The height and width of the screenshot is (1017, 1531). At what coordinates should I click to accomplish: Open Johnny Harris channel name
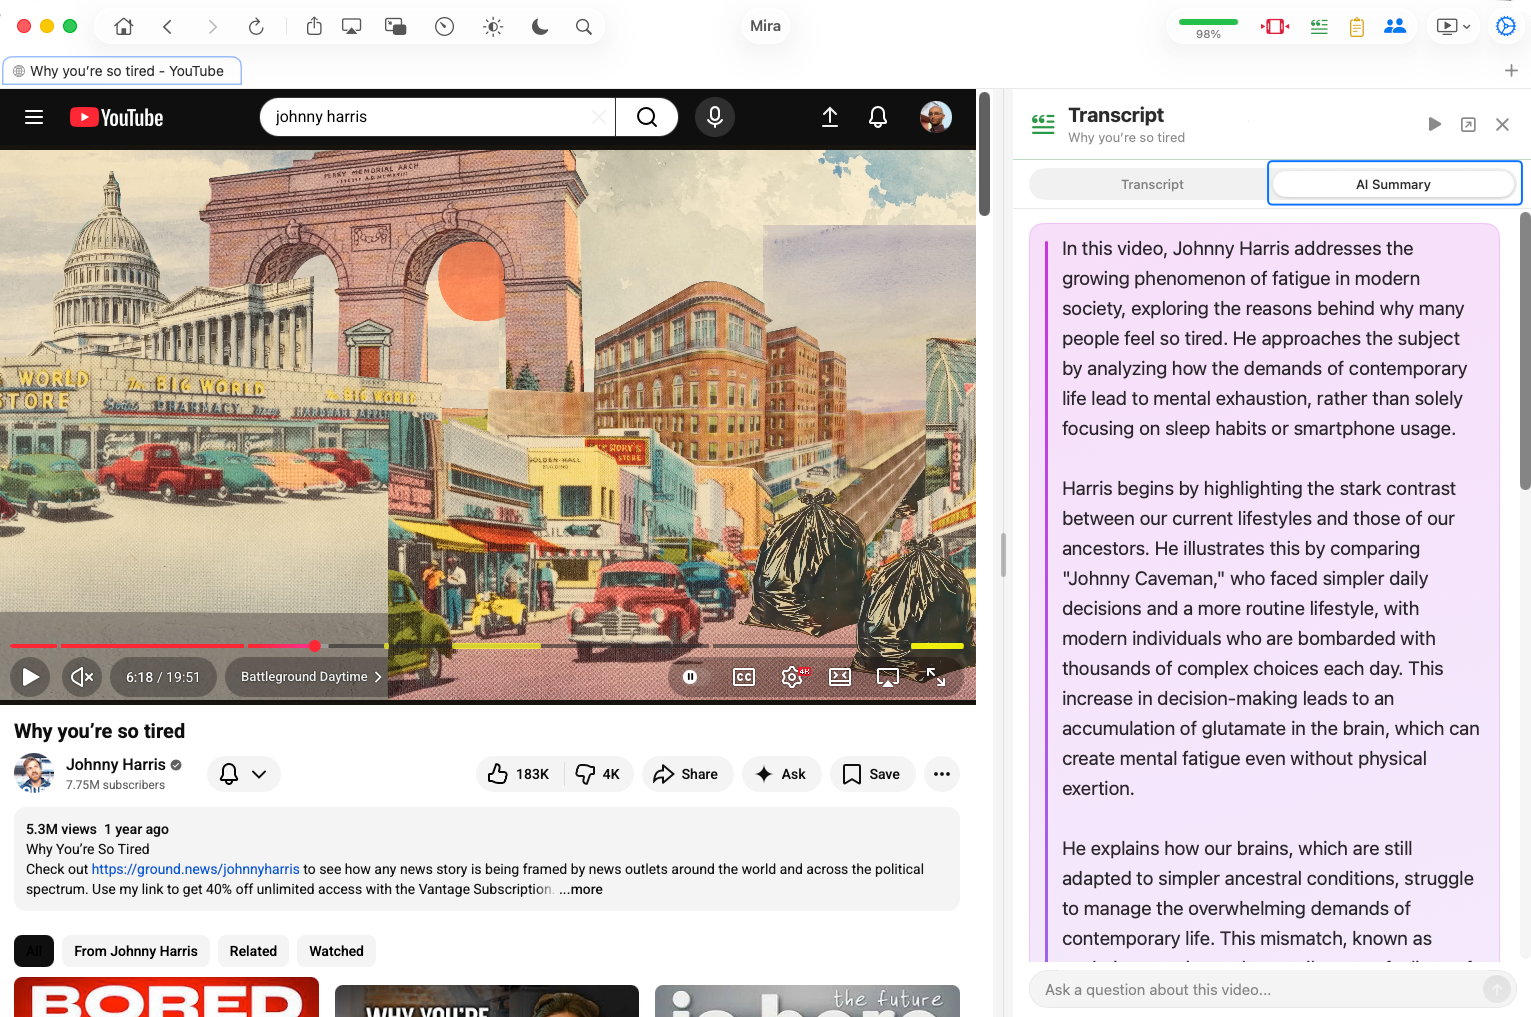(116, 764)
